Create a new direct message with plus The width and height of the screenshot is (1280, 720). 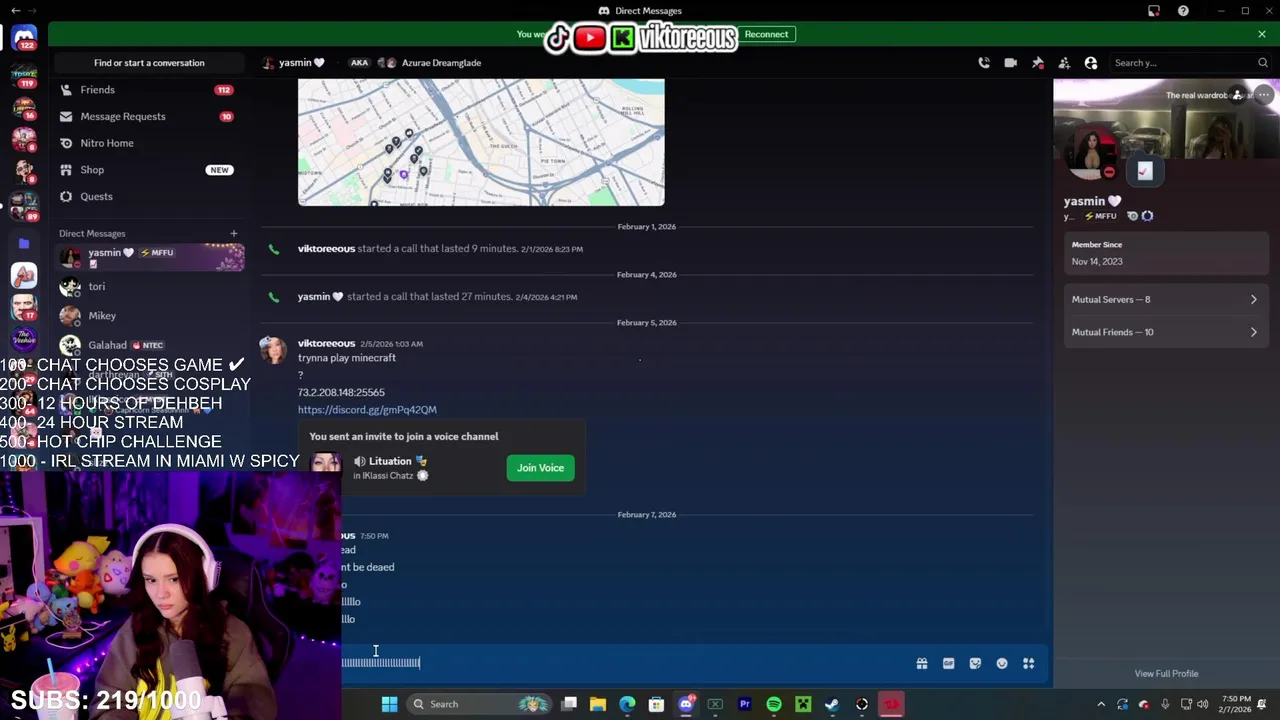tap(233, 233)
